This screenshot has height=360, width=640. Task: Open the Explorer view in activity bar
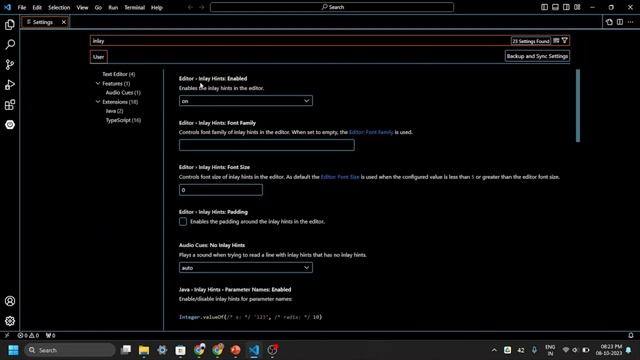click(x=10, y=24)
